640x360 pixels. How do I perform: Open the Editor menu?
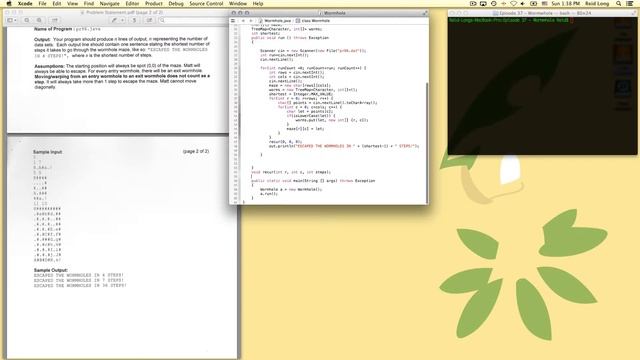point(132,3)
